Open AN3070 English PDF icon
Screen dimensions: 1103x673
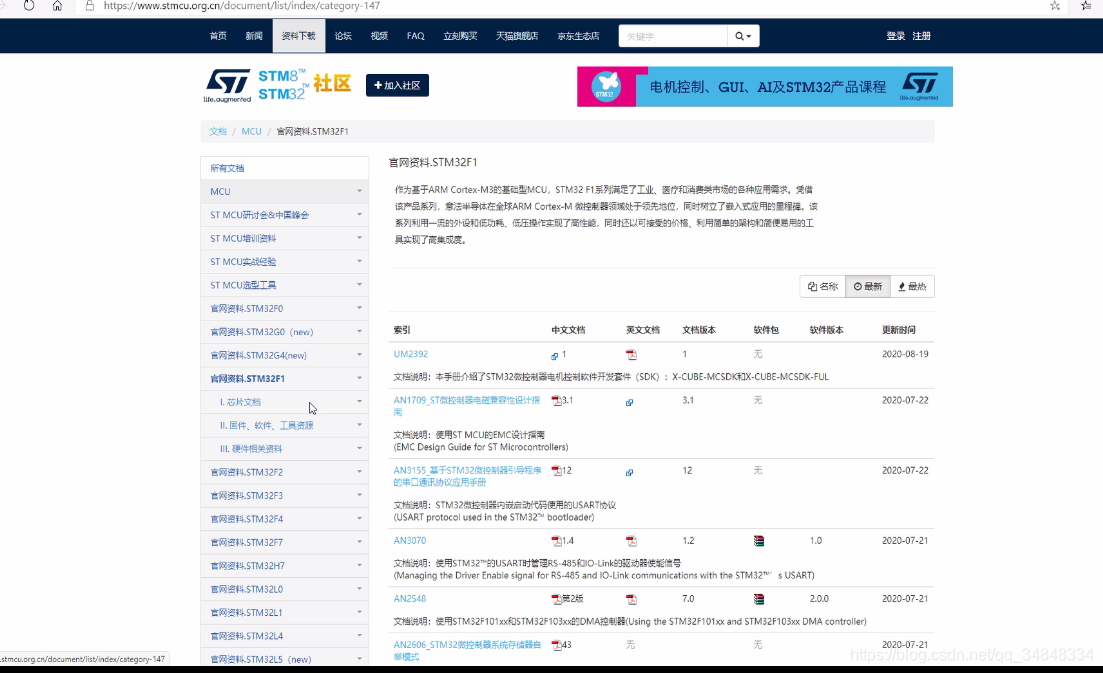[x=631, y=541]
